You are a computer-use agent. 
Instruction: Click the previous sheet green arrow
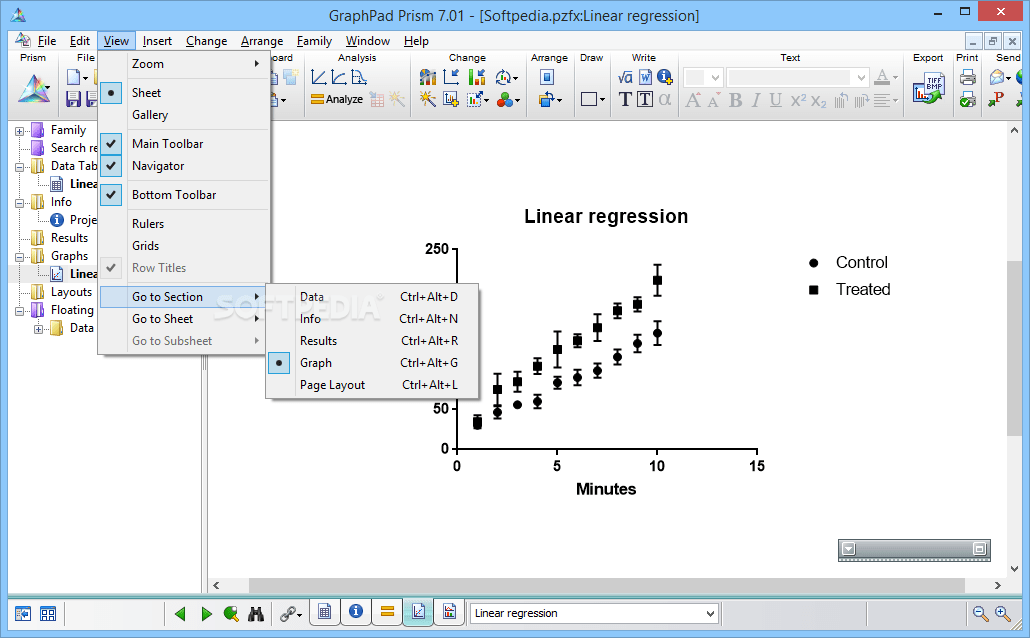click(180, 614)
